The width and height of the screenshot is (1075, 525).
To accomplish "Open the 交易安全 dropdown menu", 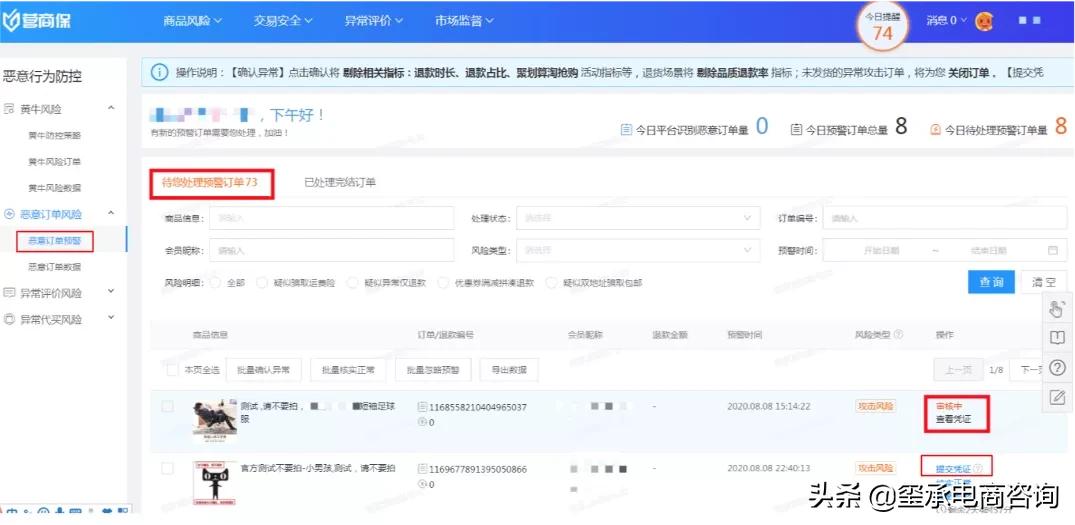I will pos(283,21).
